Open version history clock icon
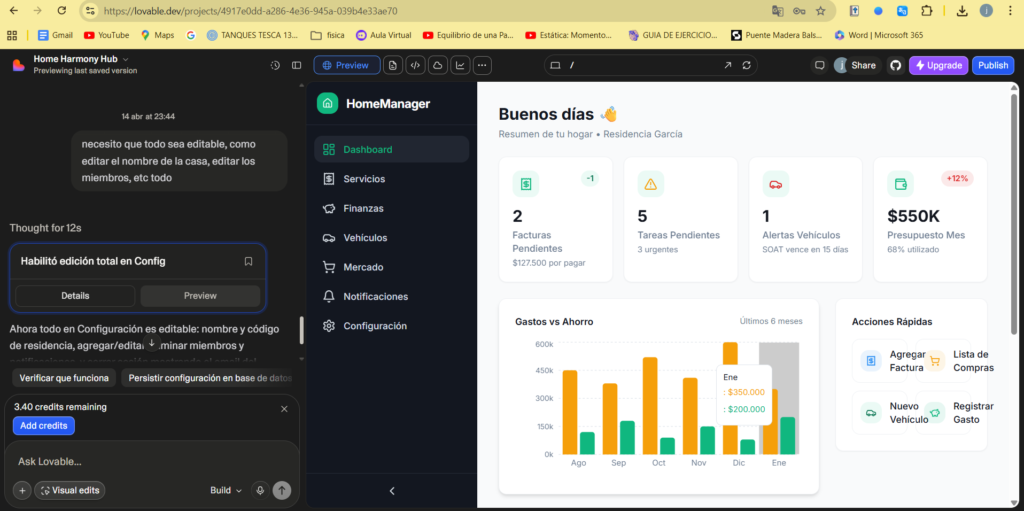 click(x=275, y=65)
